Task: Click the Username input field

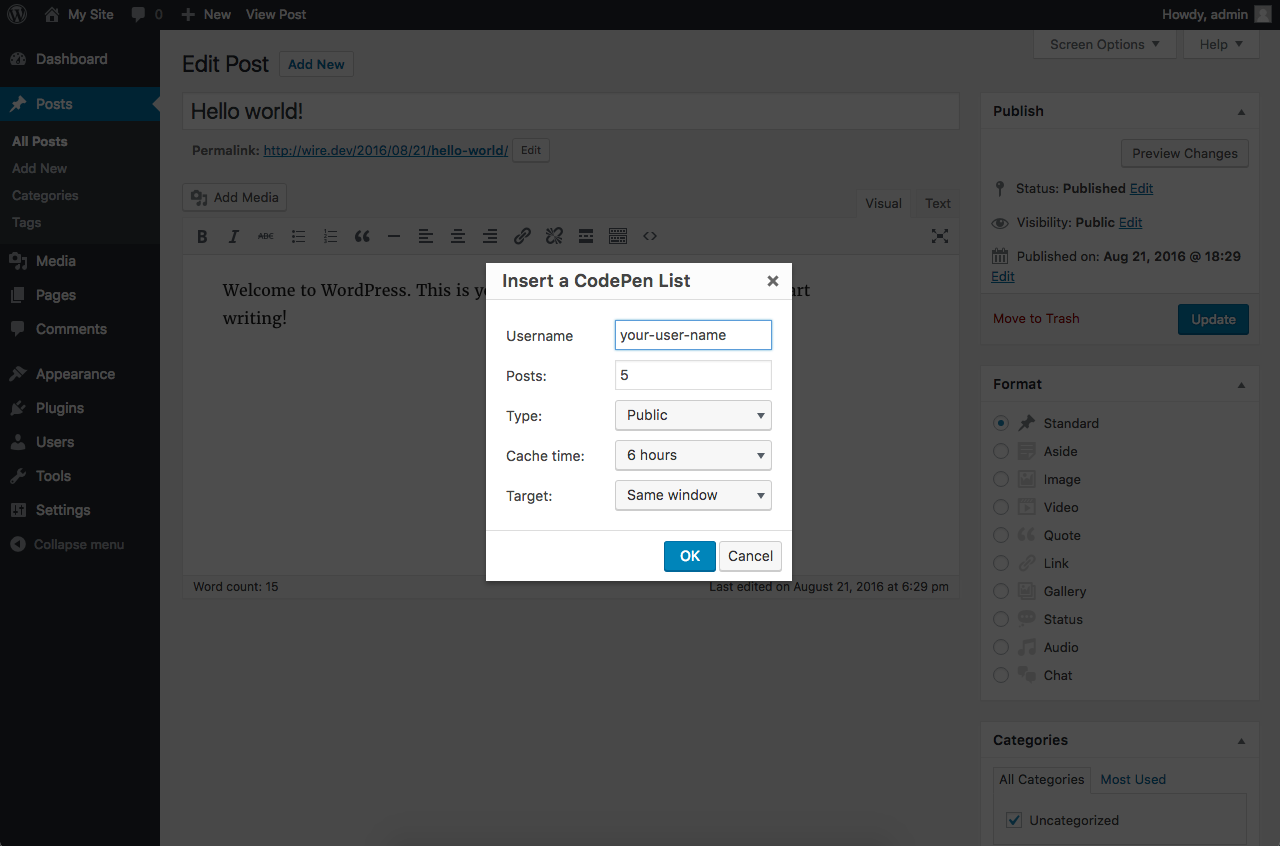Action: [693, 335]
